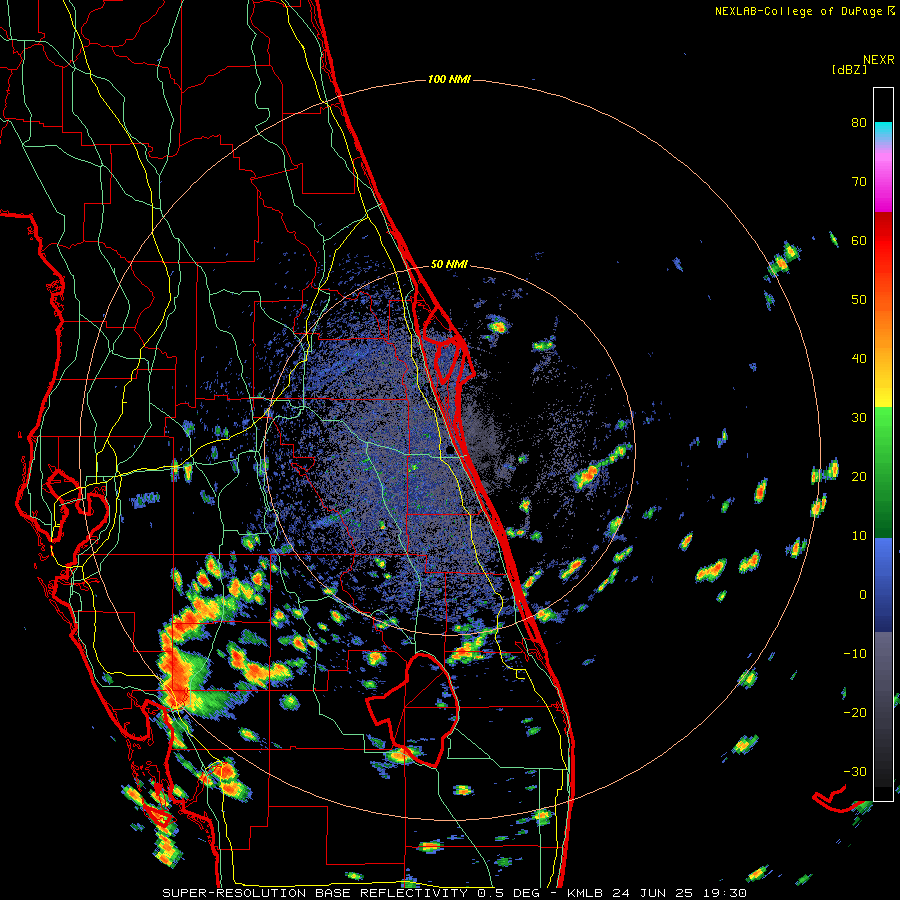
Task: Click the 40 dBZ value on the scale
Action: point(859,359)
